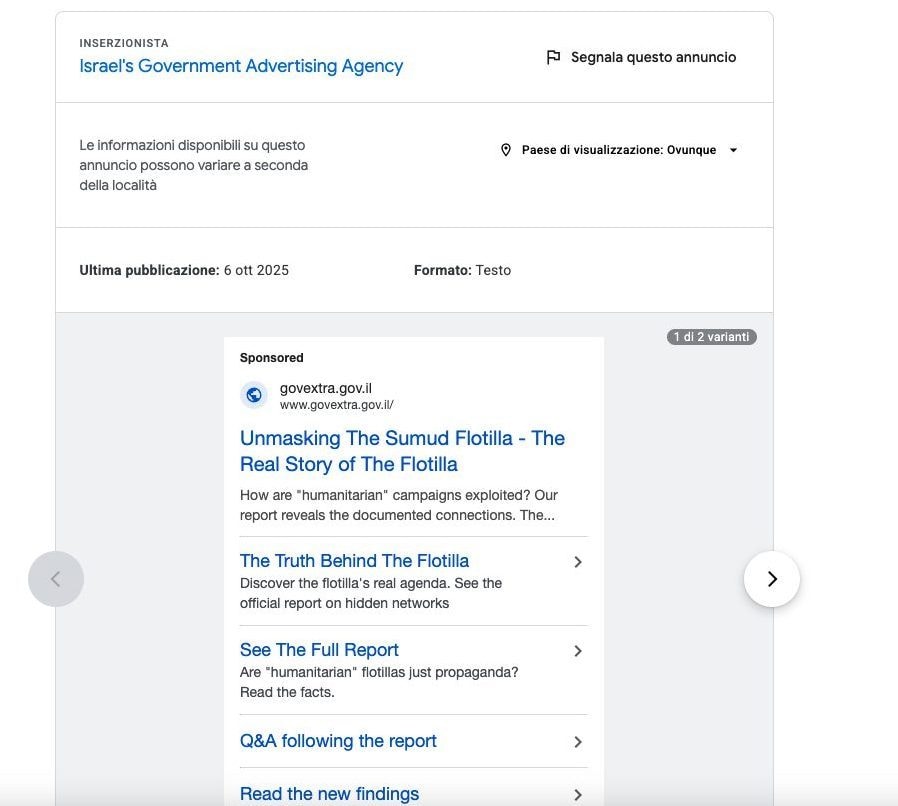Expand the country selector caret arrow

[x=733, y=150]
